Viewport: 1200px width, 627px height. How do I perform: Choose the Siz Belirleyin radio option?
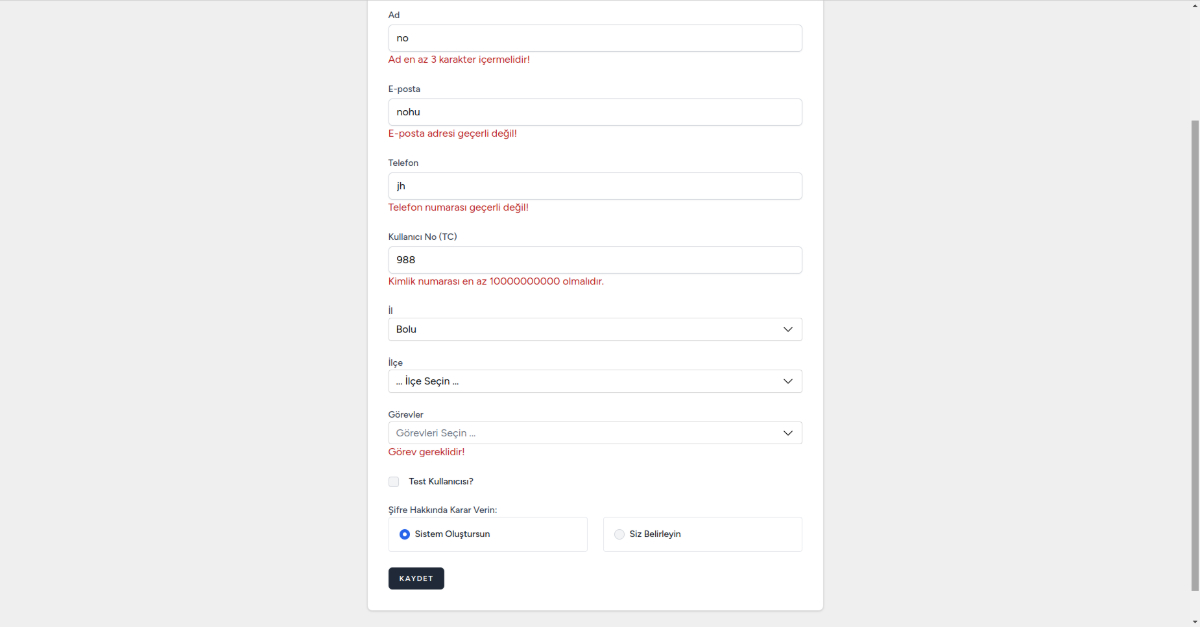click(620, 534)
